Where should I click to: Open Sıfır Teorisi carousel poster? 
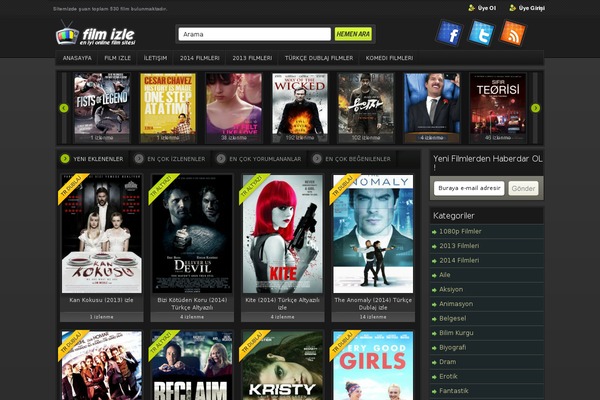coord(498,108)
